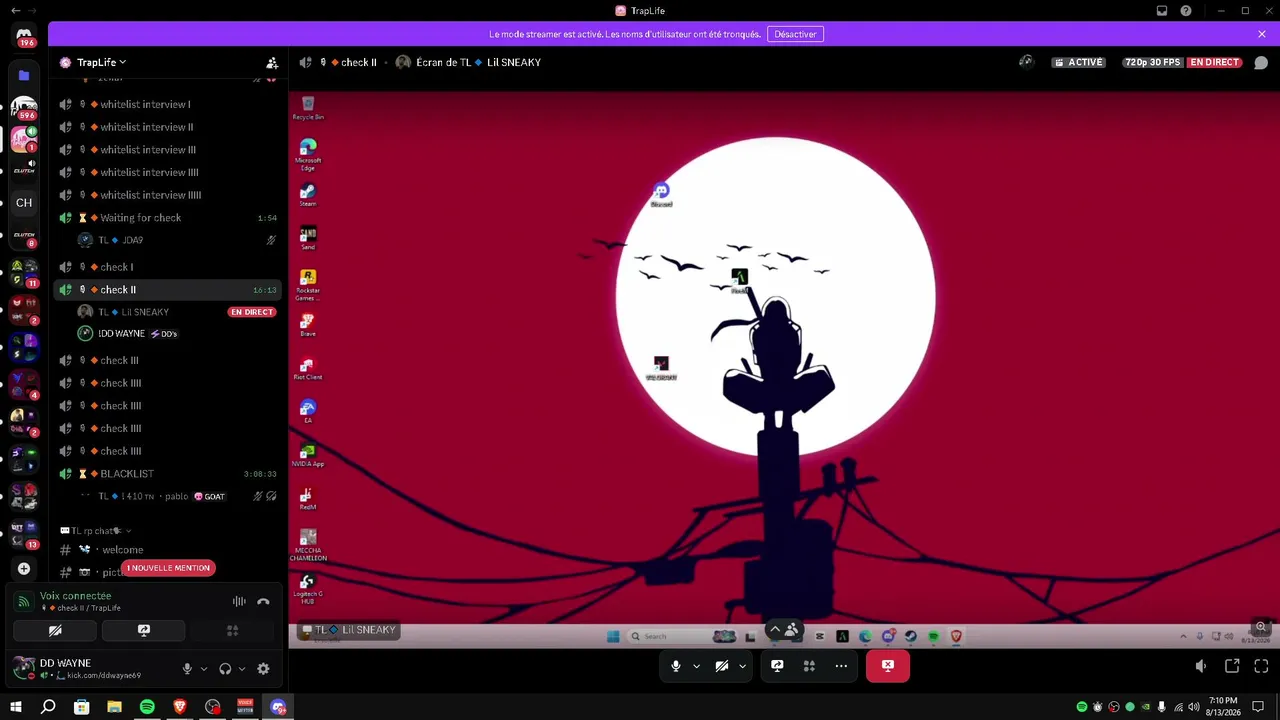Click the Windows Start button

(x=15, y=707)
